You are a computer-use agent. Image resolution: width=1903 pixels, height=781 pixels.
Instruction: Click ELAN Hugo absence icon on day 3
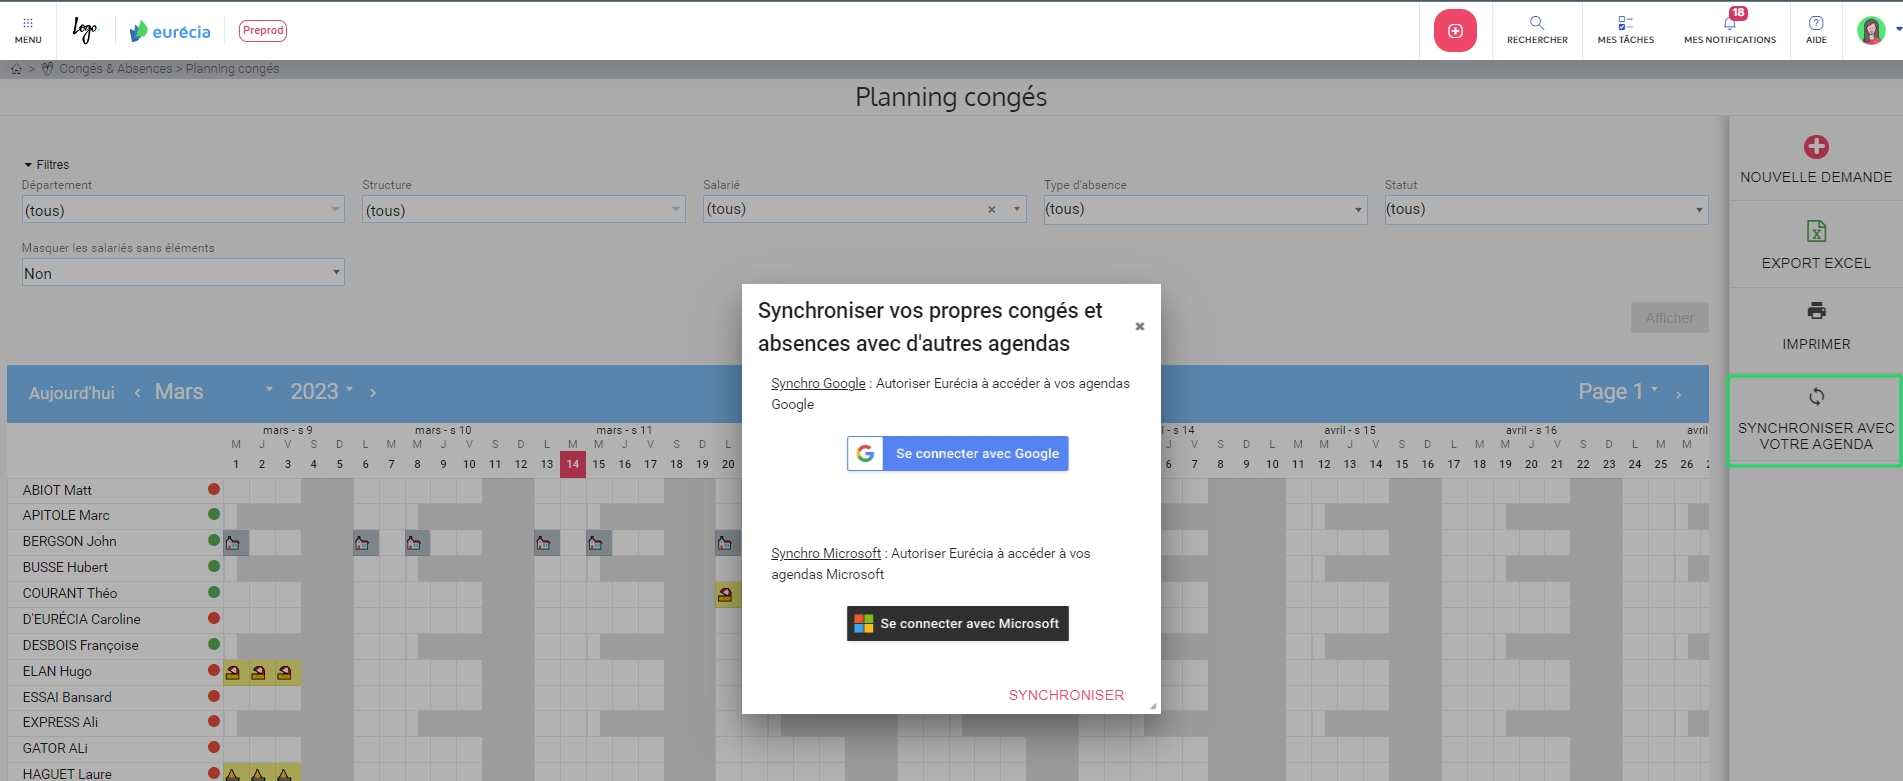tap(285, 673)
